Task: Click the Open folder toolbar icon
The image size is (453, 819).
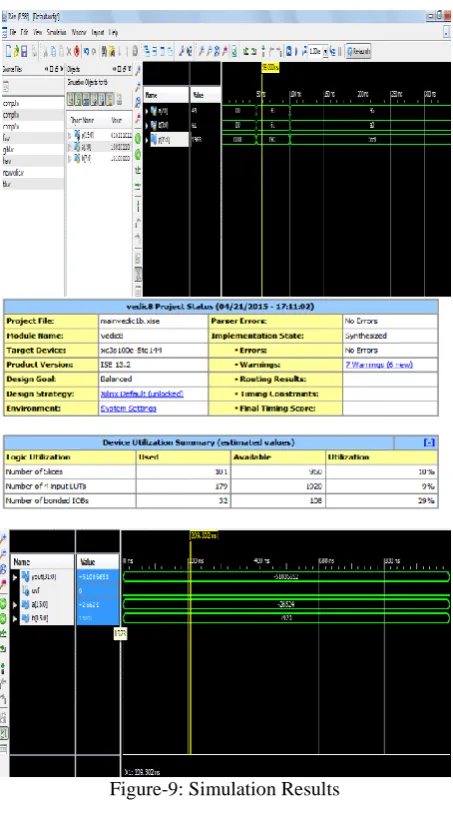Action: tap(16, 51)
